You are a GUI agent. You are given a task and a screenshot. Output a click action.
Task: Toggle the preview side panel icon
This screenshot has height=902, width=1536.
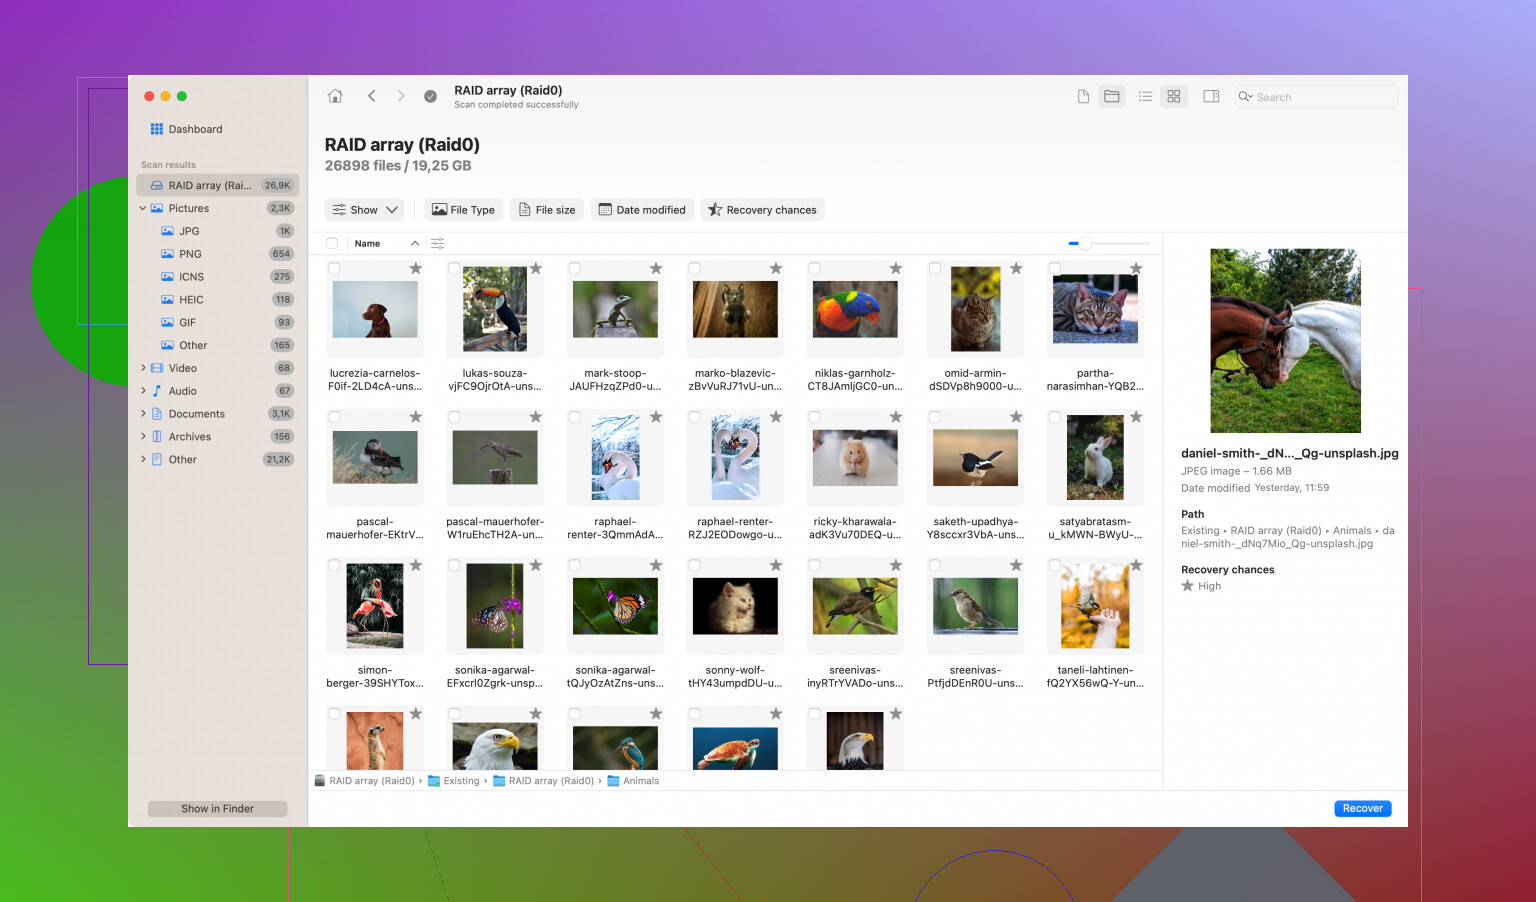coord(1211,96)
